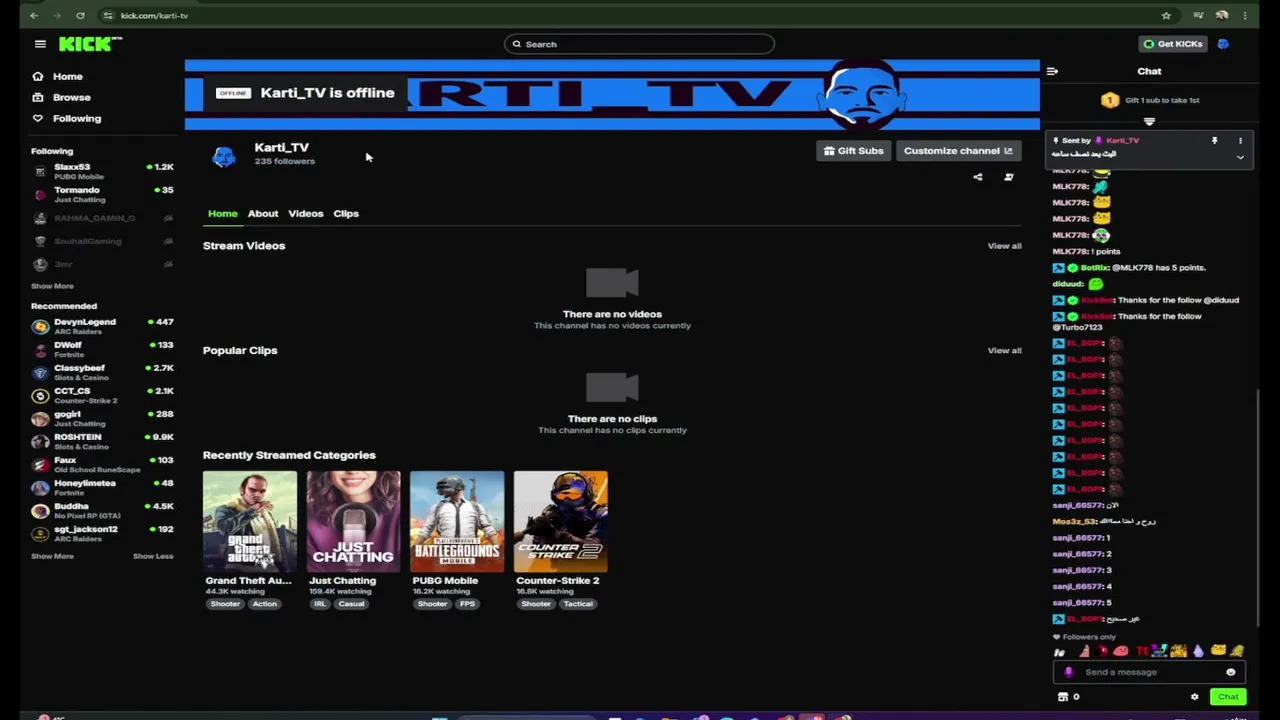The width and height of the screenshot is (1280, 720).
Task: Open the user profile avatar menu
Action: coord(1223,44)
